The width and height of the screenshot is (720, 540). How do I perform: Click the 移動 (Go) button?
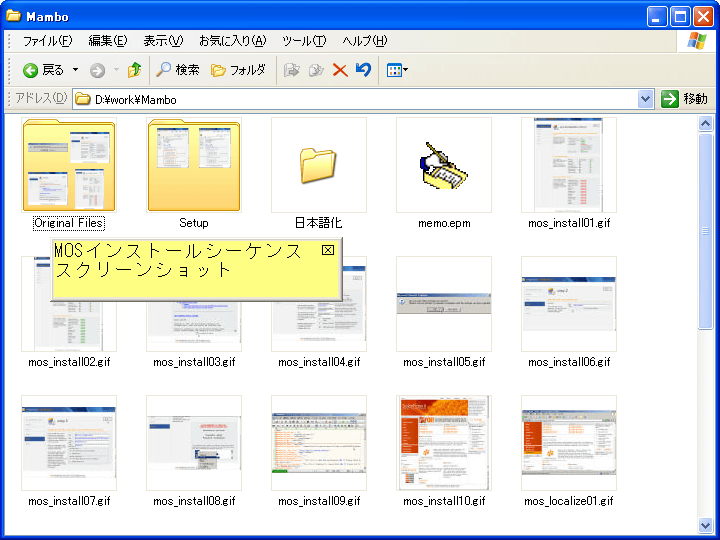685,99
